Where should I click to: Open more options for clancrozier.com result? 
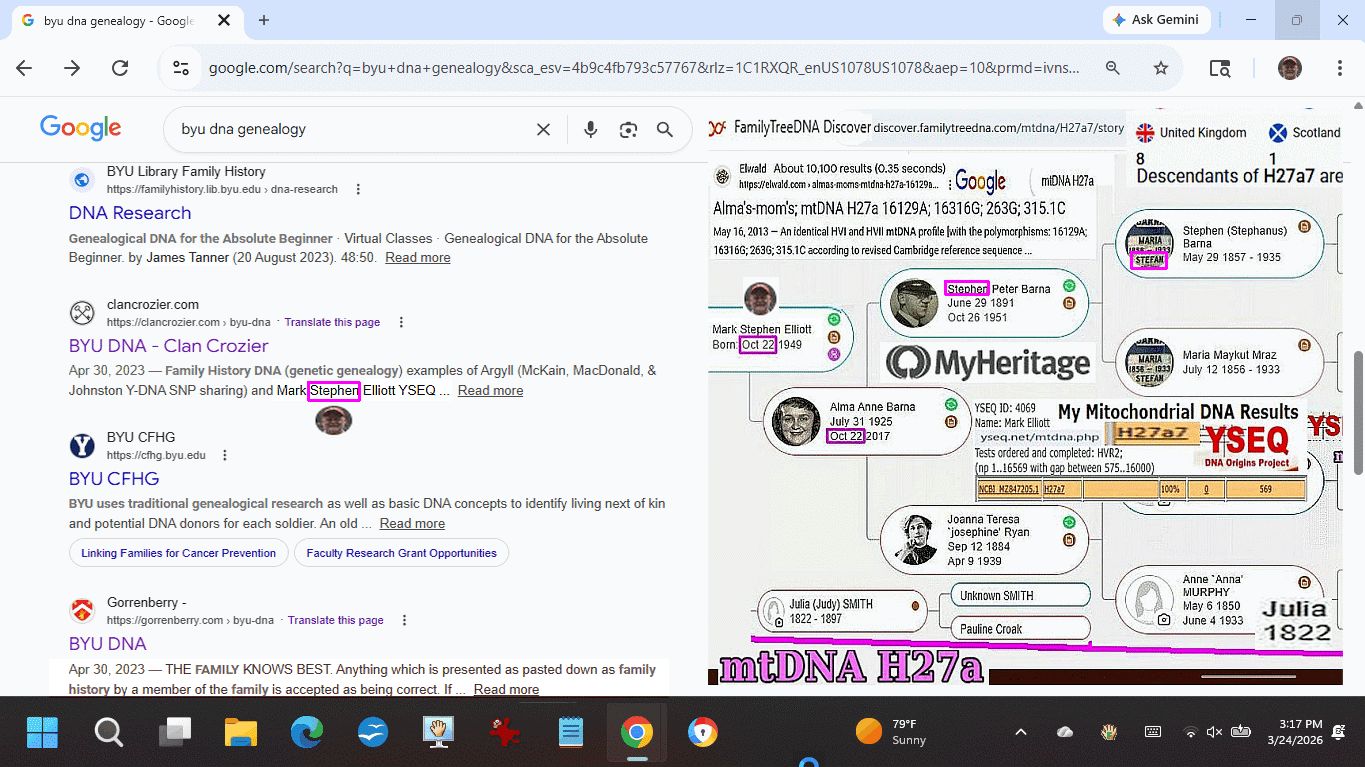401,322
